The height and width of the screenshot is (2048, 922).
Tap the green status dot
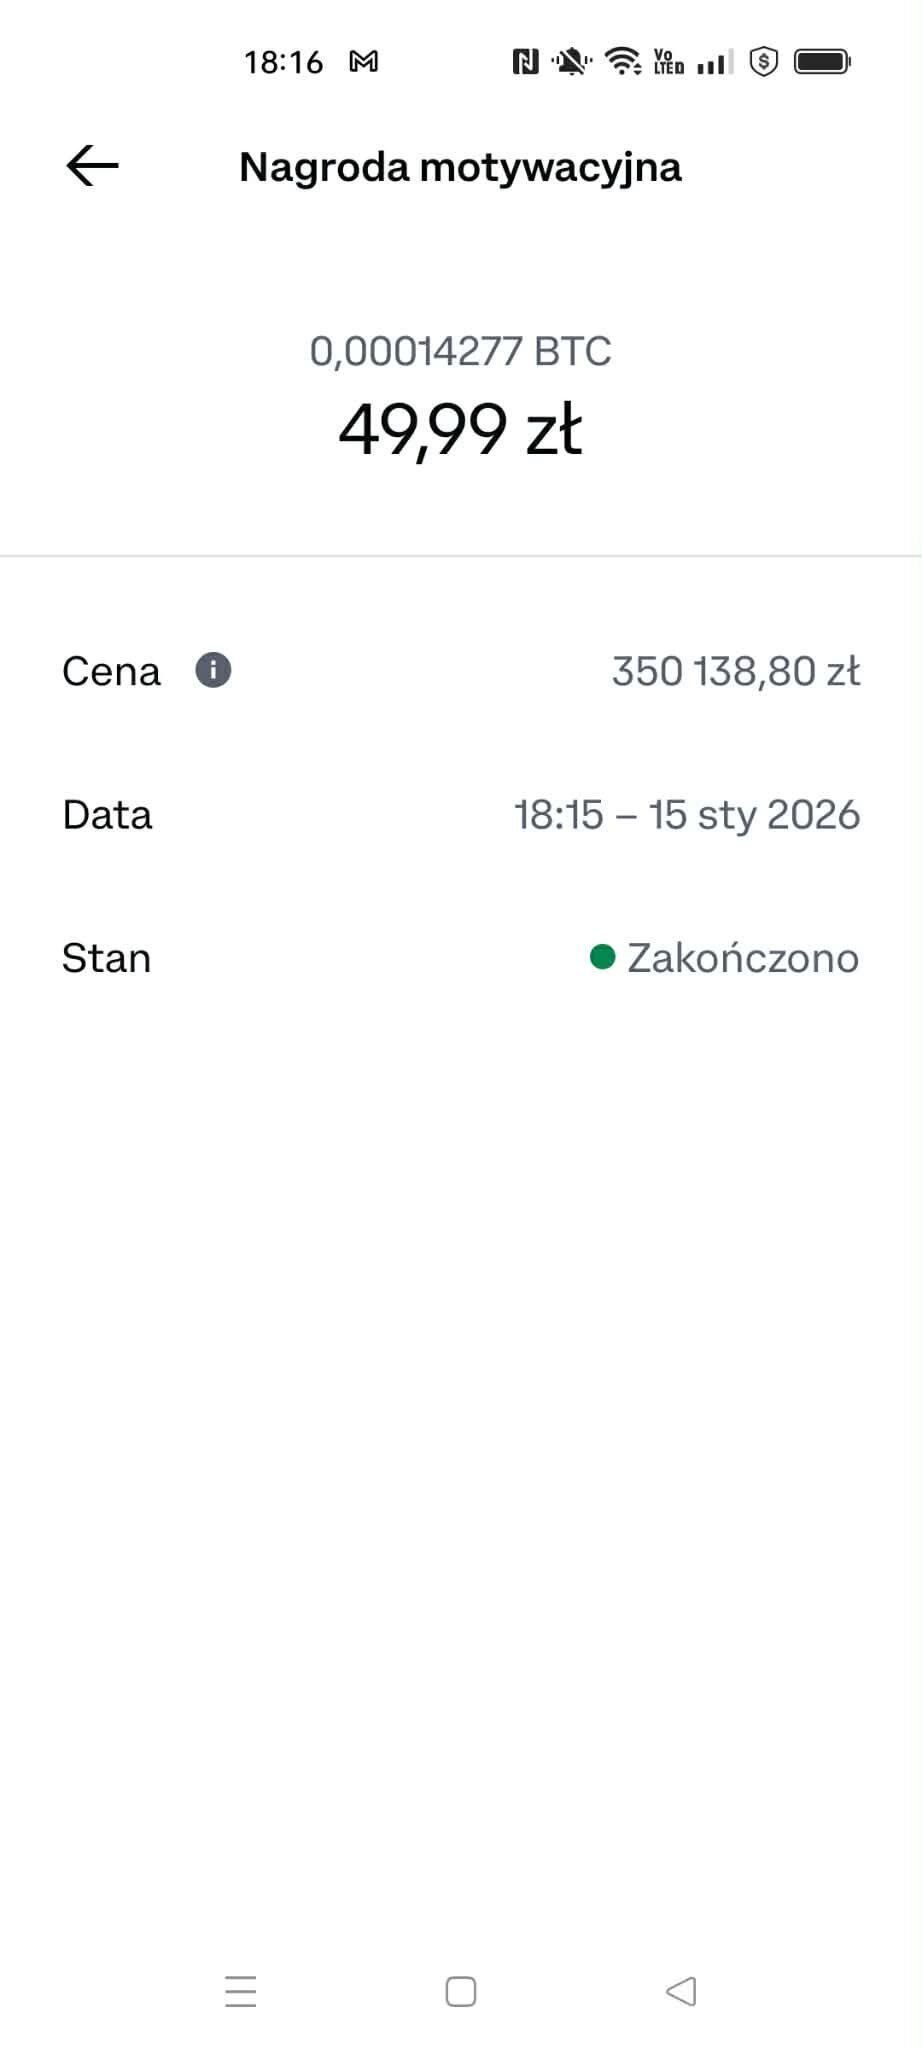[602, 957]
